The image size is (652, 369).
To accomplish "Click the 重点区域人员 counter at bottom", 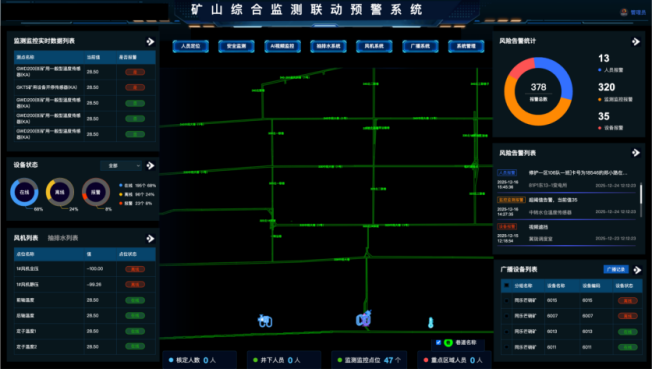I will [454, 360].
